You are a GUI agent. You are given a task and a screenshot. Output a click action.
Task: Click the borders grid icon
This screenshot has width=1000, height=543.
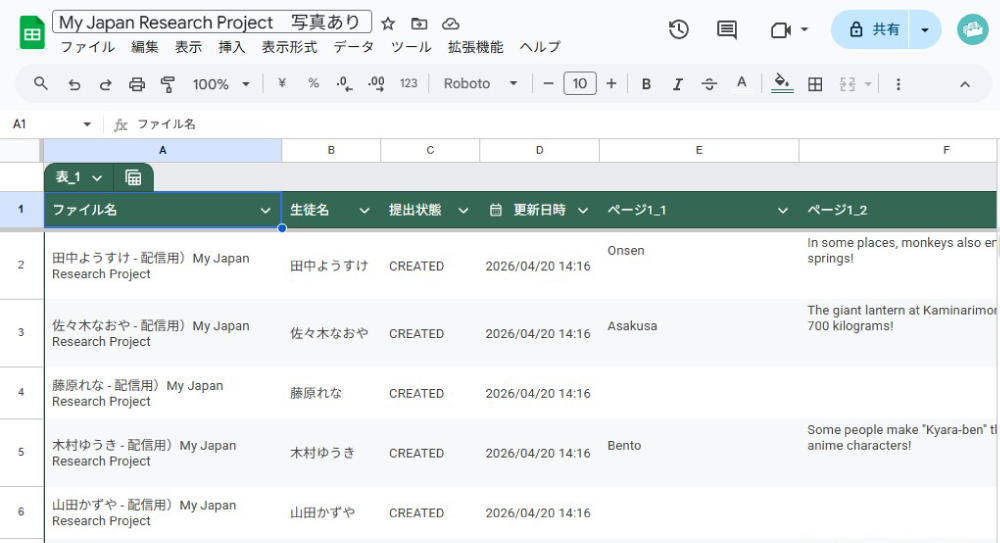tap(815, 84)
